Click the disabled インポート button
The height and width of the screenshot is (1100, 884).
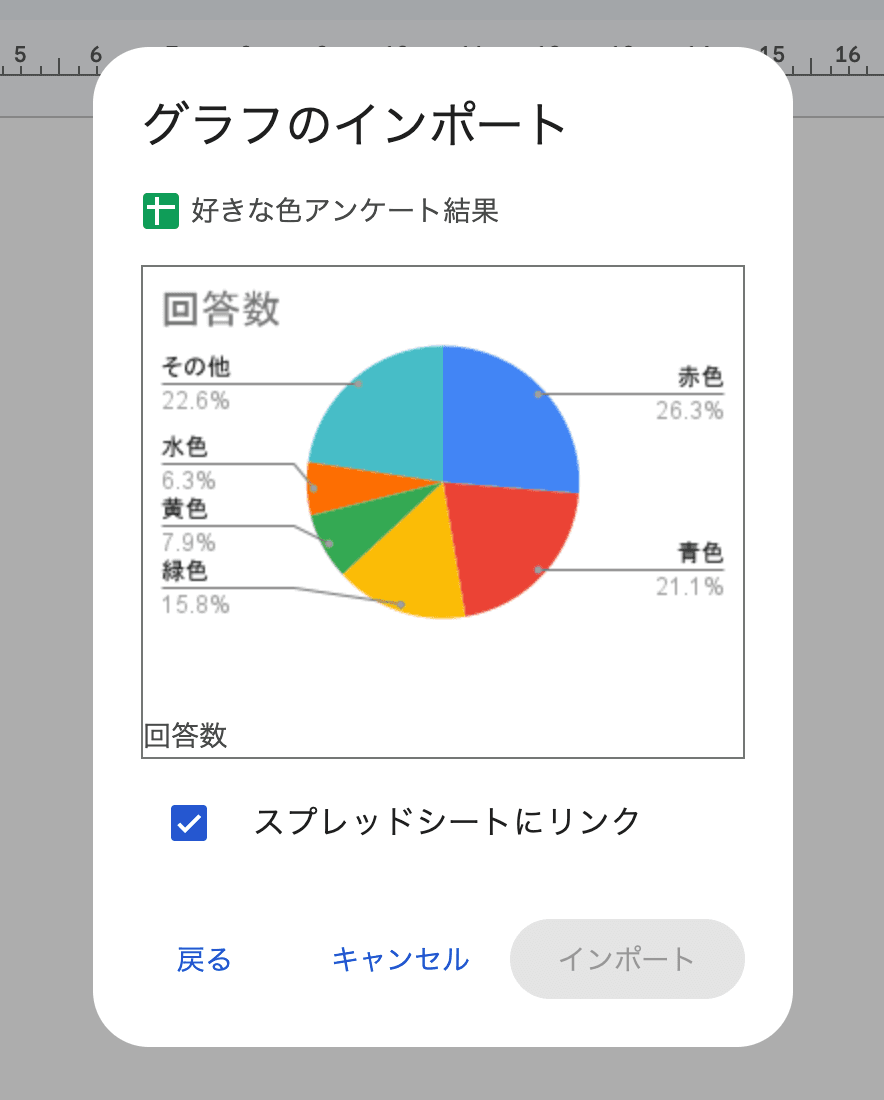pyautogui.click(x=627, y=959)
